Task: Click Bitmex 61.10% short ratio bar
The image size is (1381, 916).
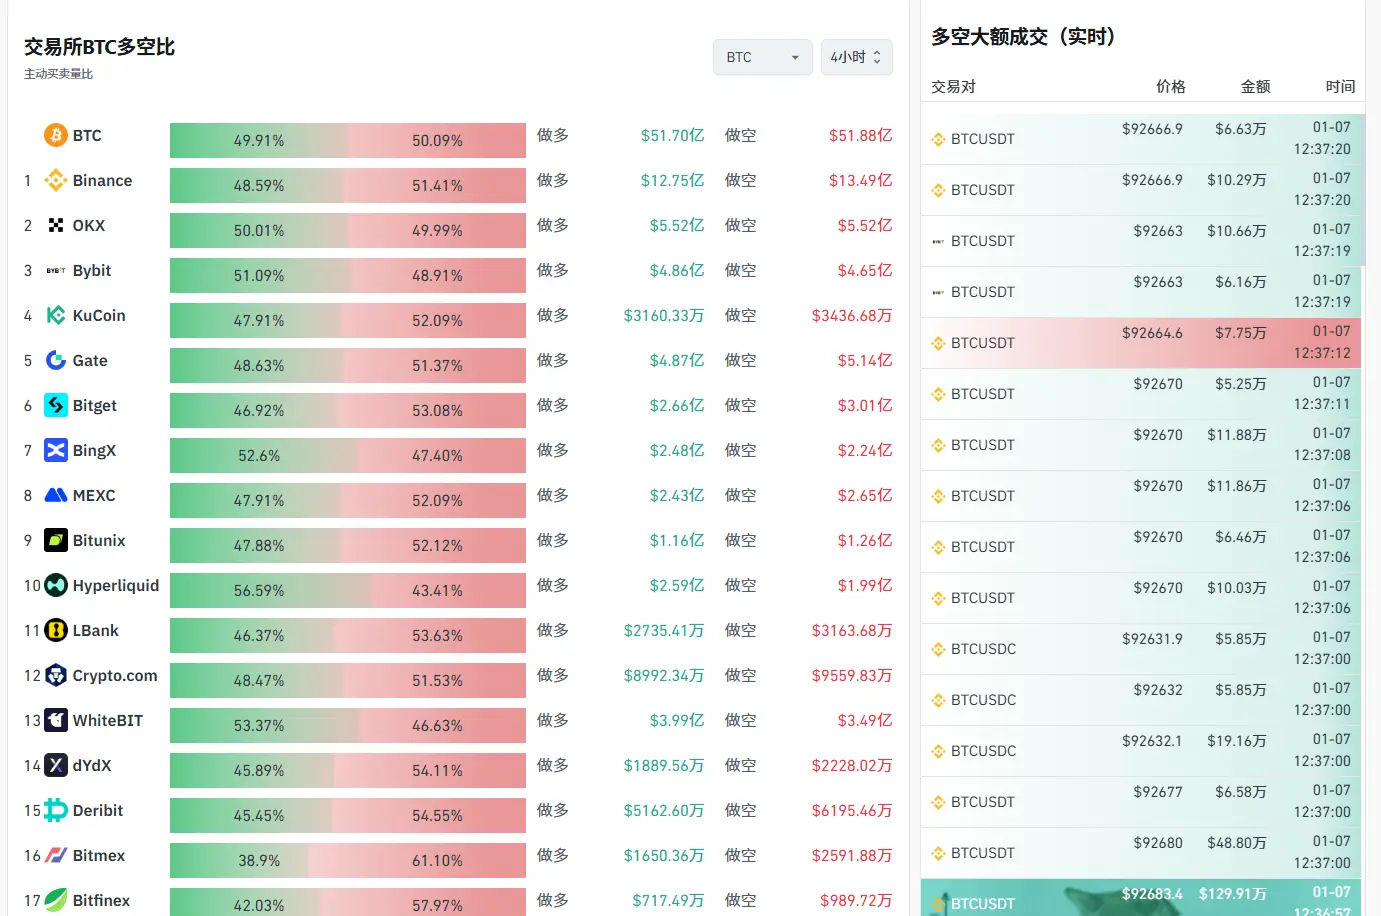Action: click(x=417, y=860)
